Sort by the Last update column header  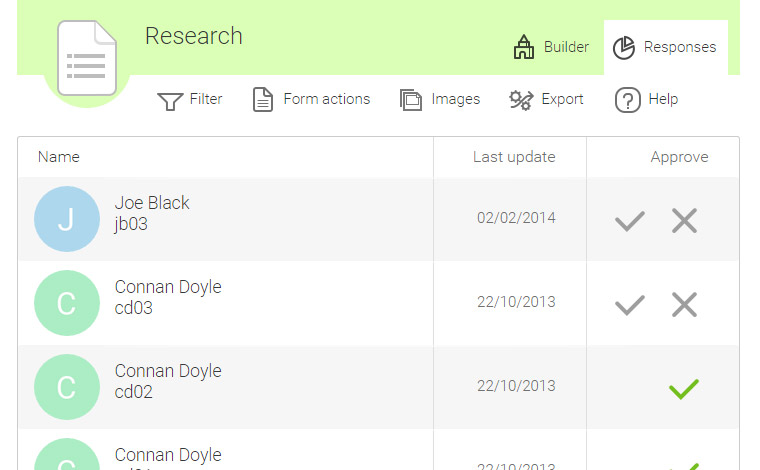[x=514, y=157]
